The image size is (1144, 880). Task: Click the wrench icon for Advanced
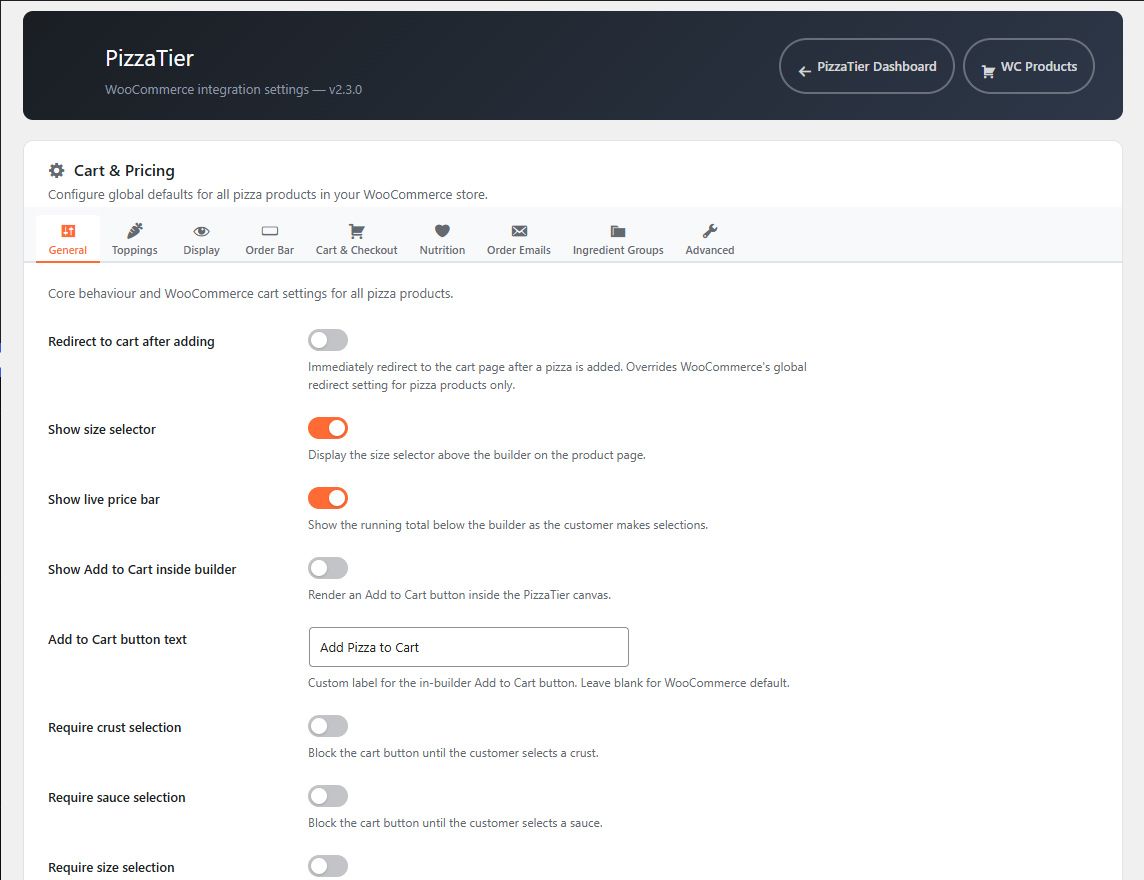(710, 231)
